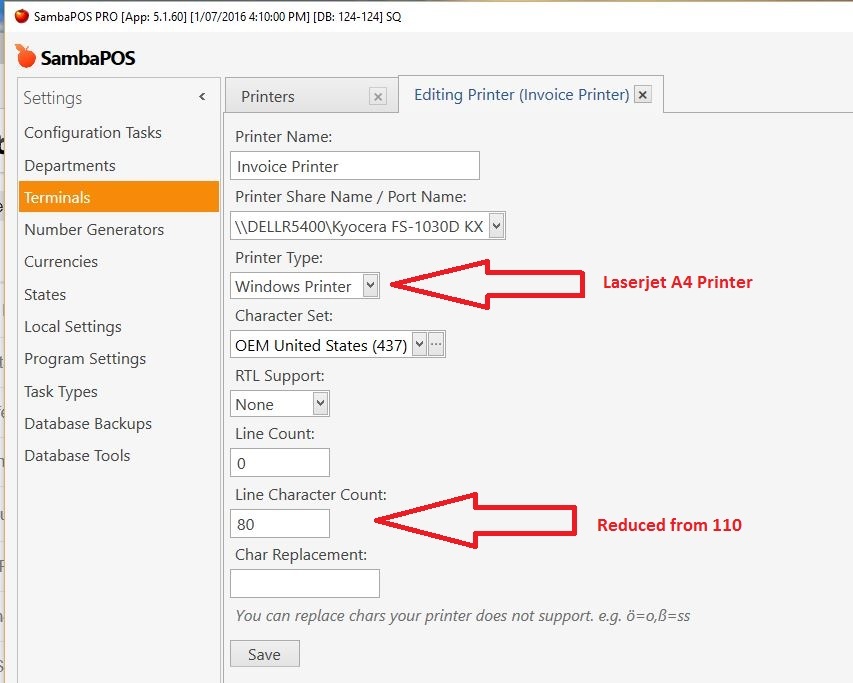Click the 'Printer Share Name / Port Name:' label
Image resolution: width=853 pixels, height=683 pixels.
pyautogui.click(x=351, y=196)
